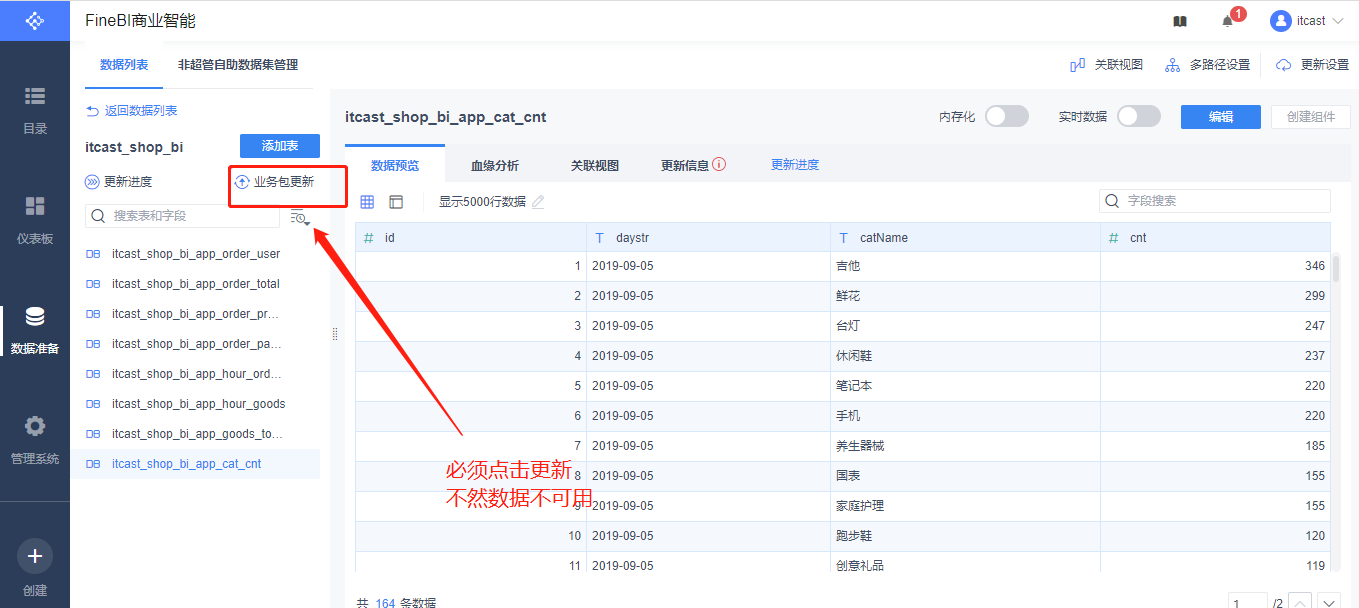Click the 业务包更新 link
The height and width of the screenshot is (608, 1359).
(284, 182)
